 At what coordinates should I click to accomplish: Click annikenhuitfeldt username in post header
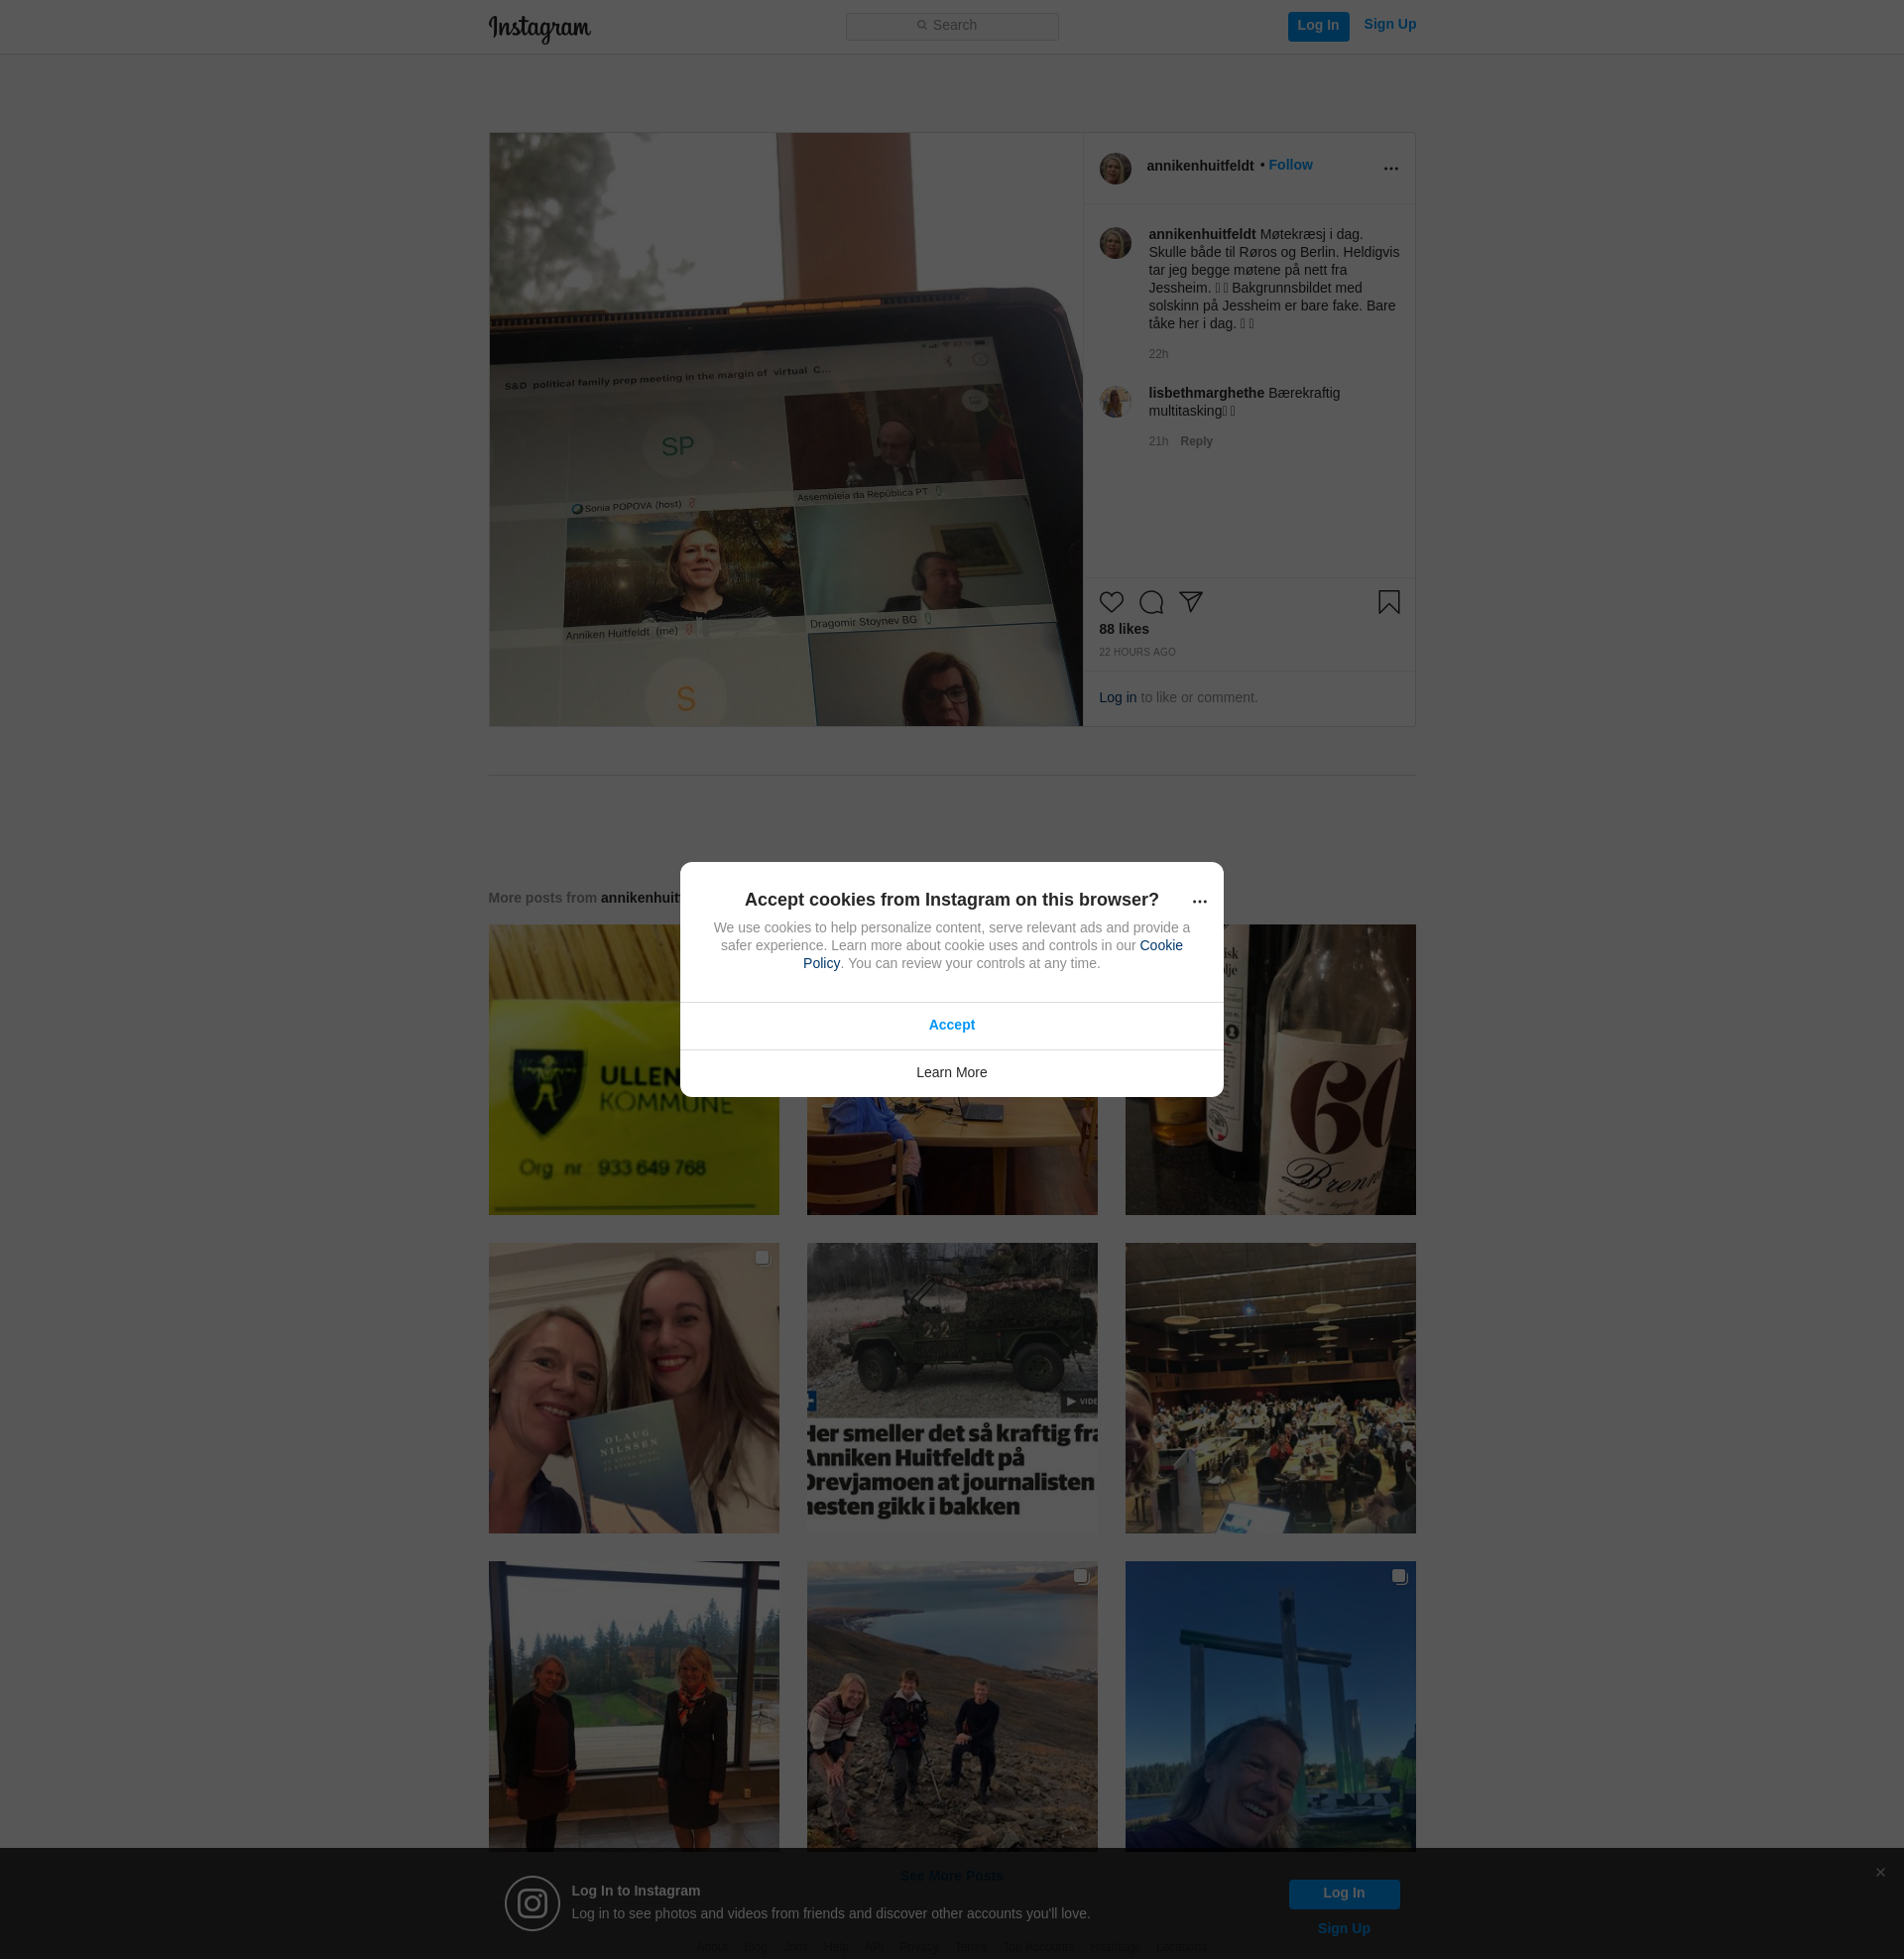pos(1199,166)
